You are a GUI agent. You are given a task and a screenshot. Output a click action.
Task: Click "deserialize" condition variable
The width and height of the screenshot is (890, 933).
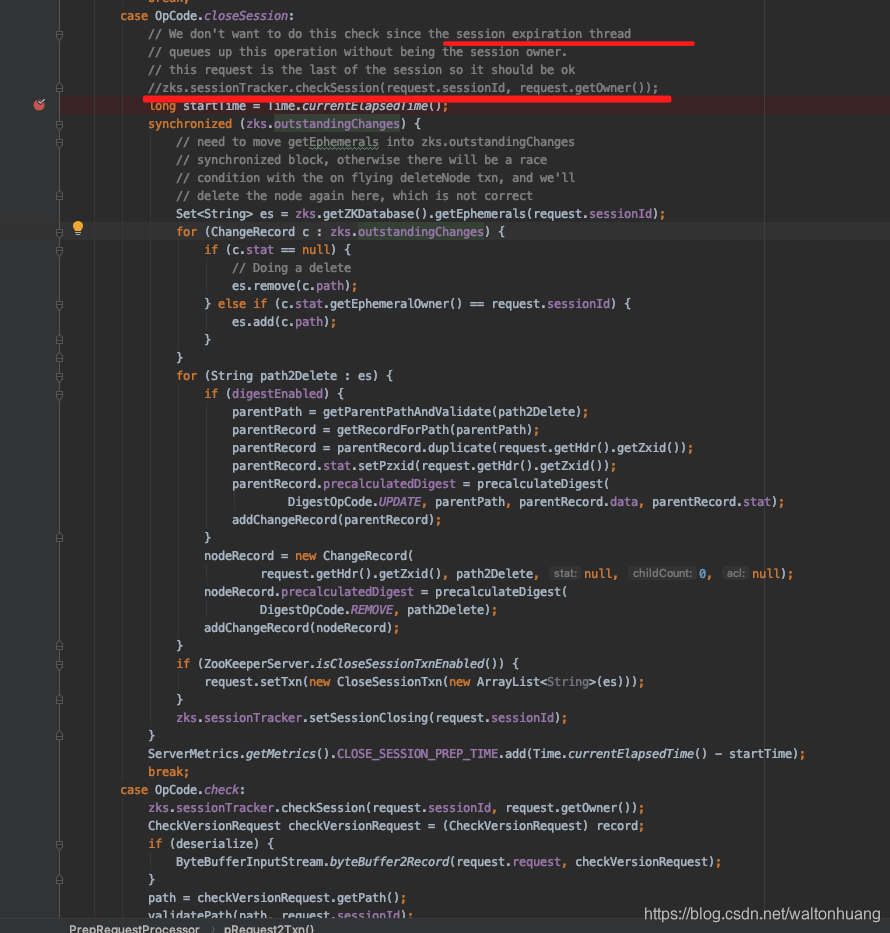pos(214,844)
